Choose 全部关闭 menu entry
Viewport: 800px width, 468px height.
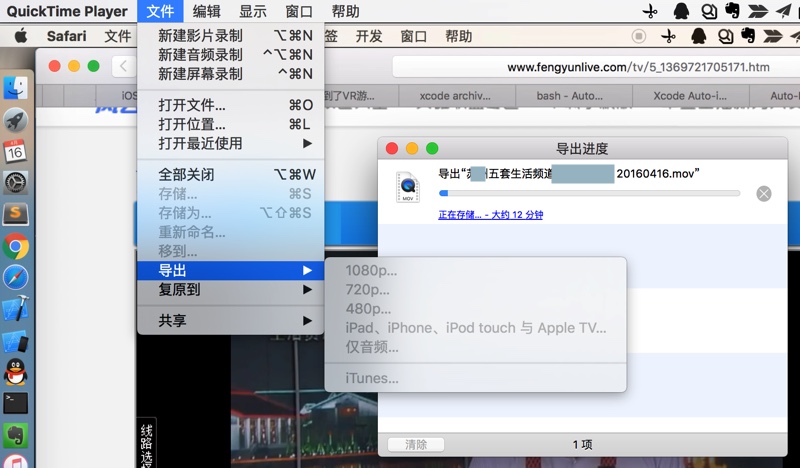(x=231, y=175)
